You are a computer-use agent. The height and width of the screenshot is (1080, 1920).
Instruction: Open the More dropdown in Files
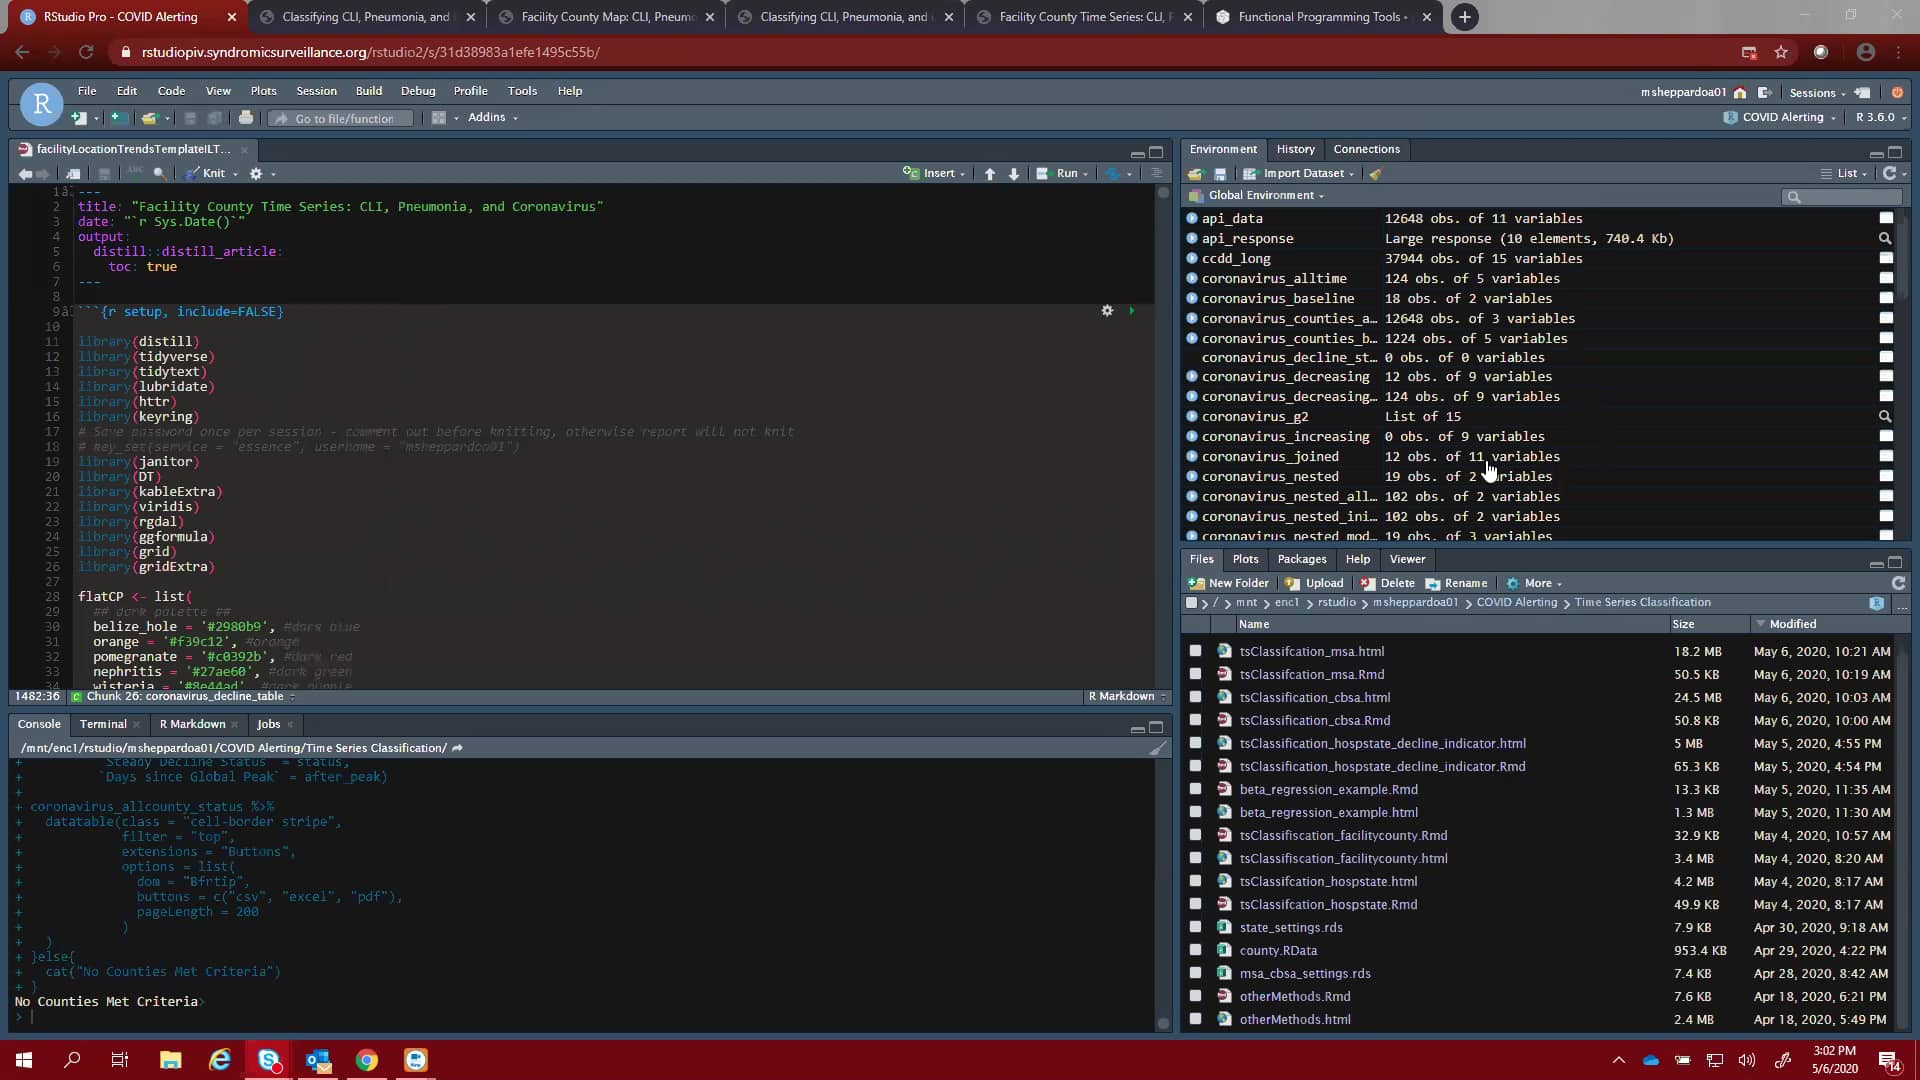[1534, 583]
